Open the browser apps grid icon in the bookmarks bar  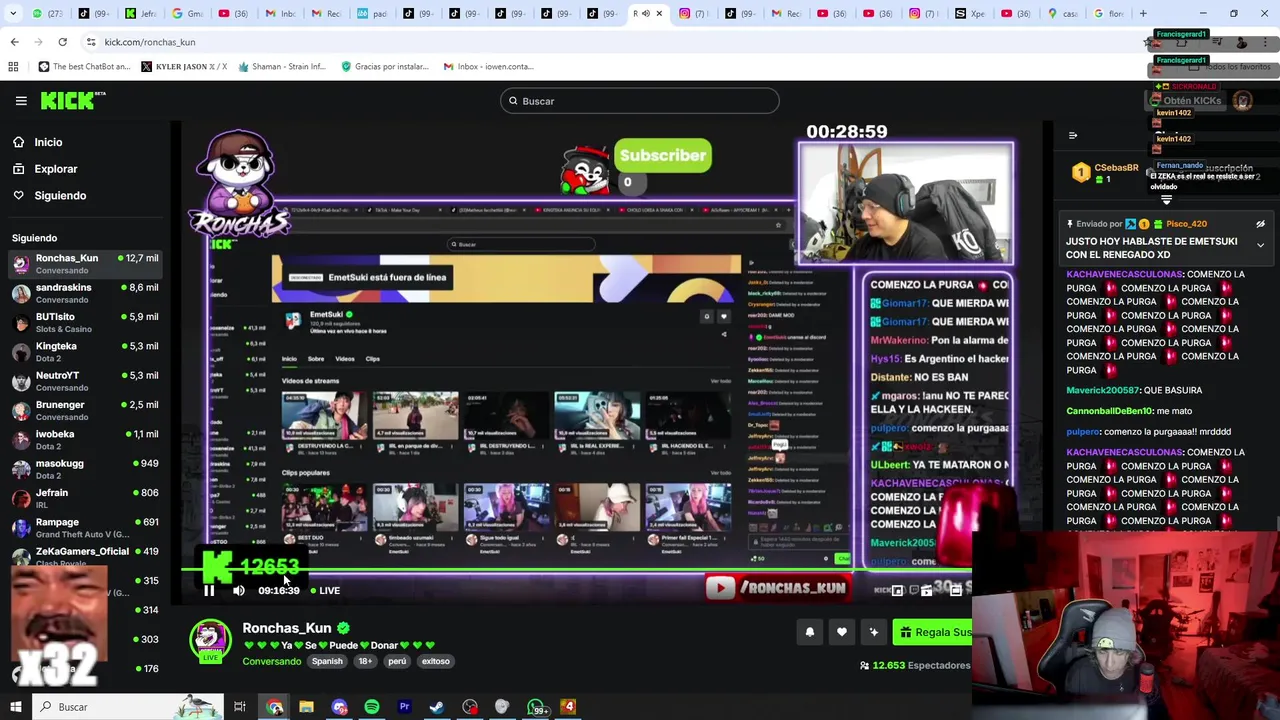(x=13, y=67)
